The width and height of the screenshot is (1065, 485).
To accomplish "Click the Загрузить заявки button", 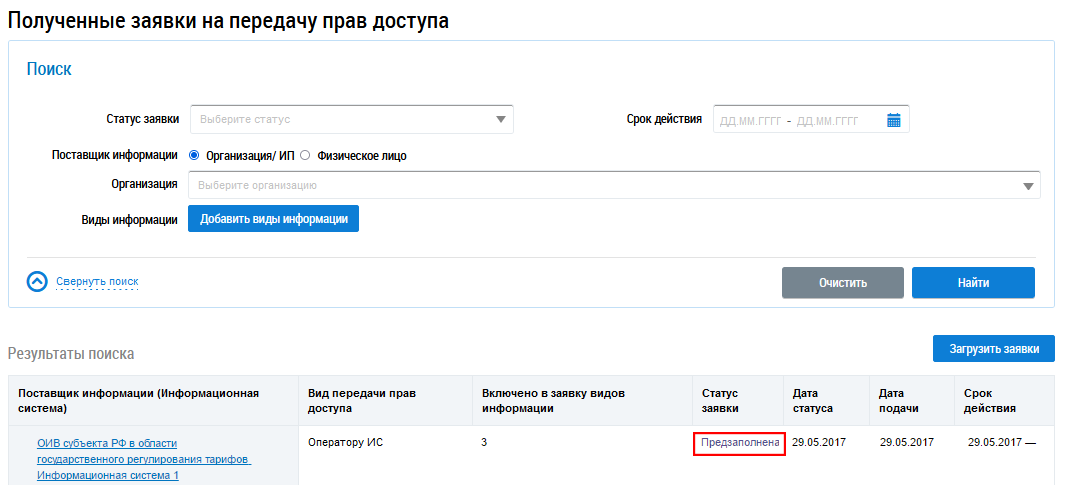I will point(993,349).
